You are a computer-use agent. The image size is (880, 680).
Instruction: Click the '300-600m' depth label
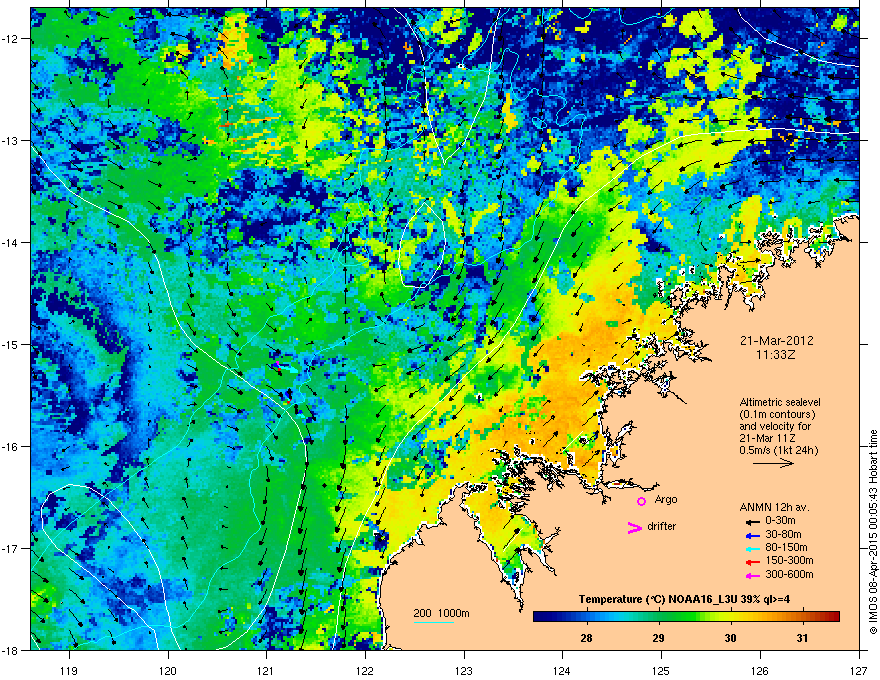(x=789, y=574)
